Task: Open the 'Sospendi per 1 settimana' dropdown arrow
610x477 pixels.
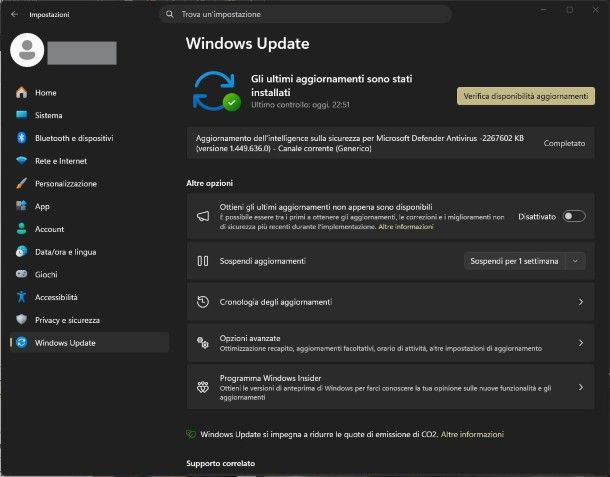Action: 575,261
